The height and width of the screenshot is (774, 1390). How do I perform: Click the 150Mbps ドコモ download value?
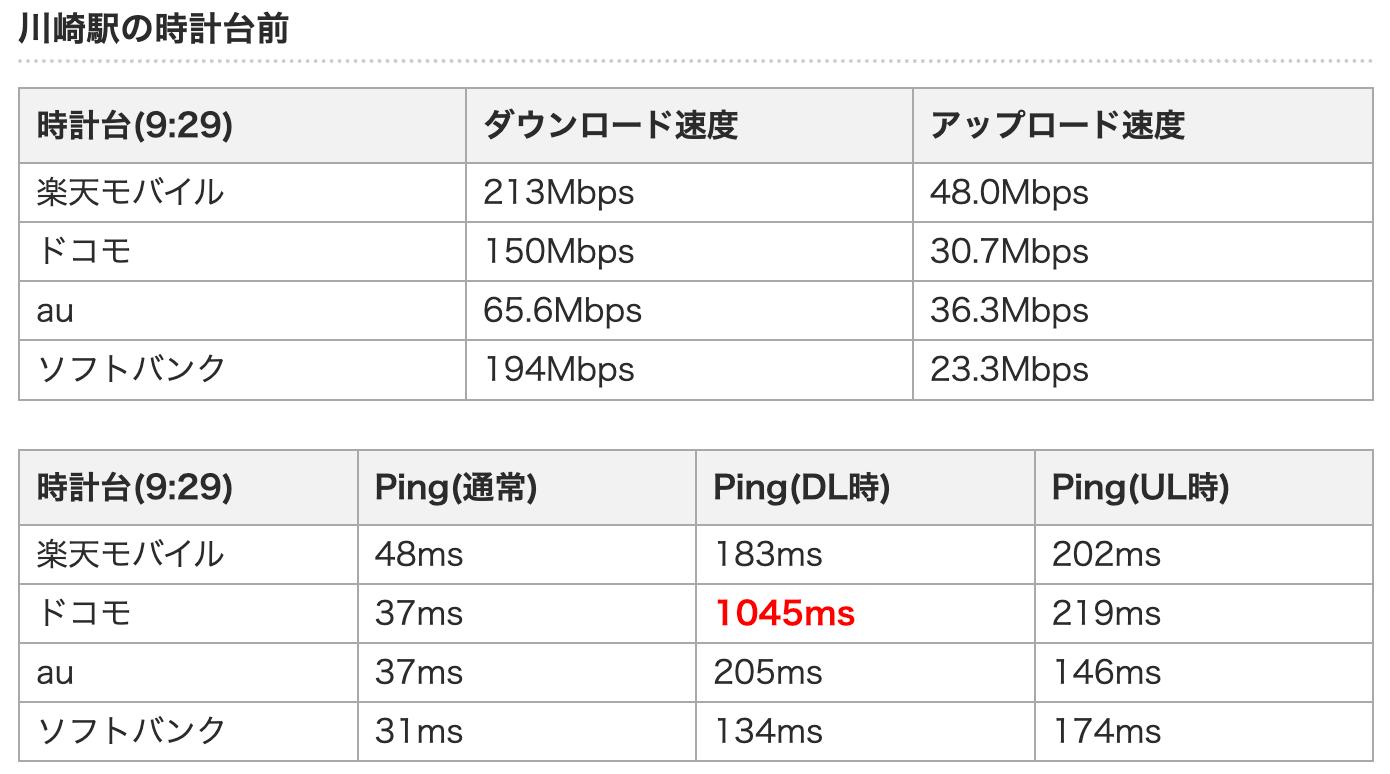pos(558,250)
